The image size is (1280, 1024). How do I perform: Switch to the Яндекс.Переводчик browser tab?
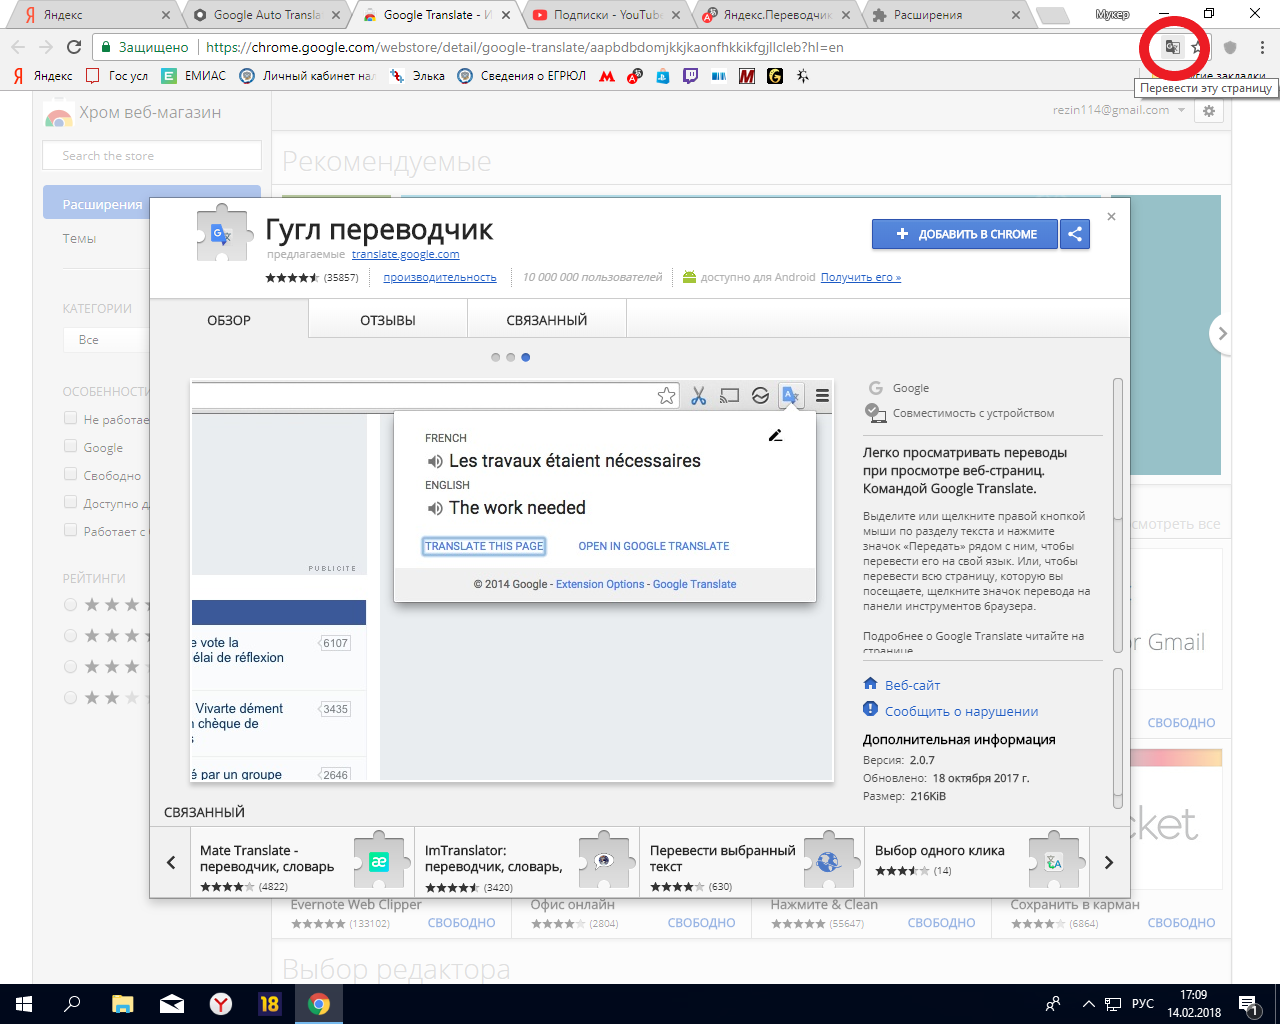click(777, 15)
